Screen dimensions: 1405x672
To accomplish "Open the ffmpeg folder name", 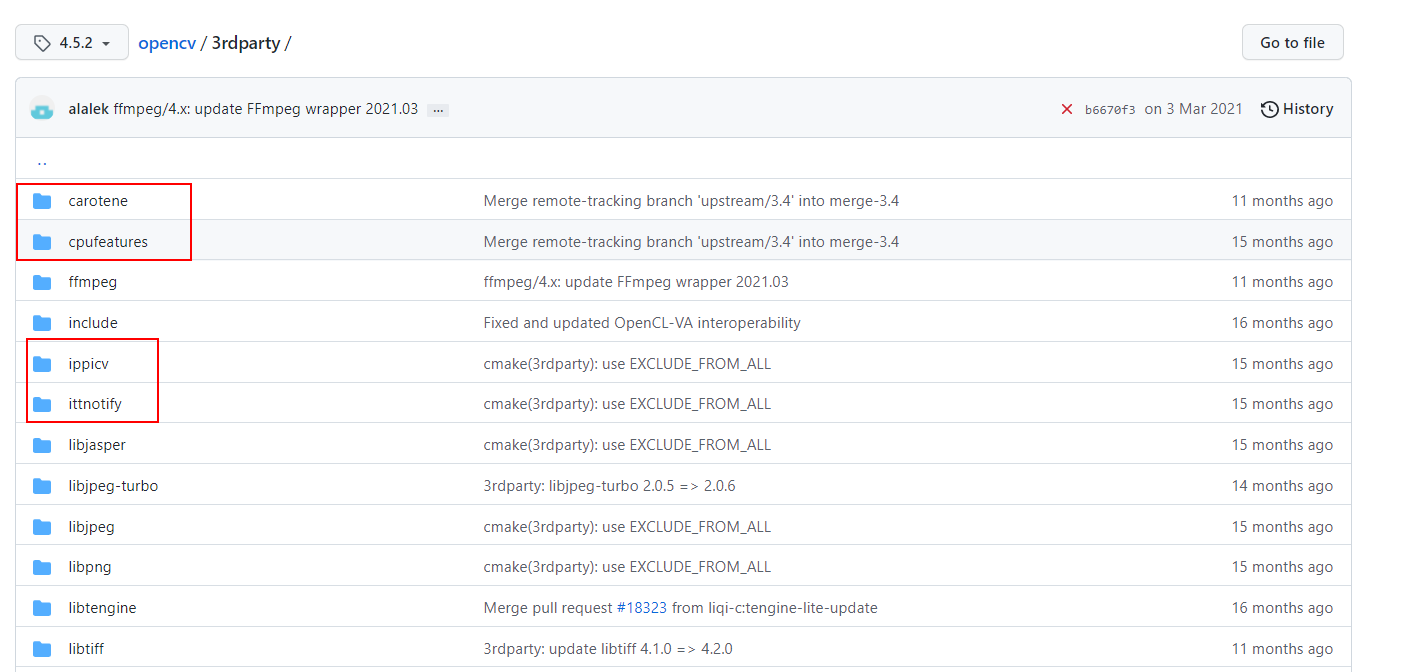I will (93, 282).
